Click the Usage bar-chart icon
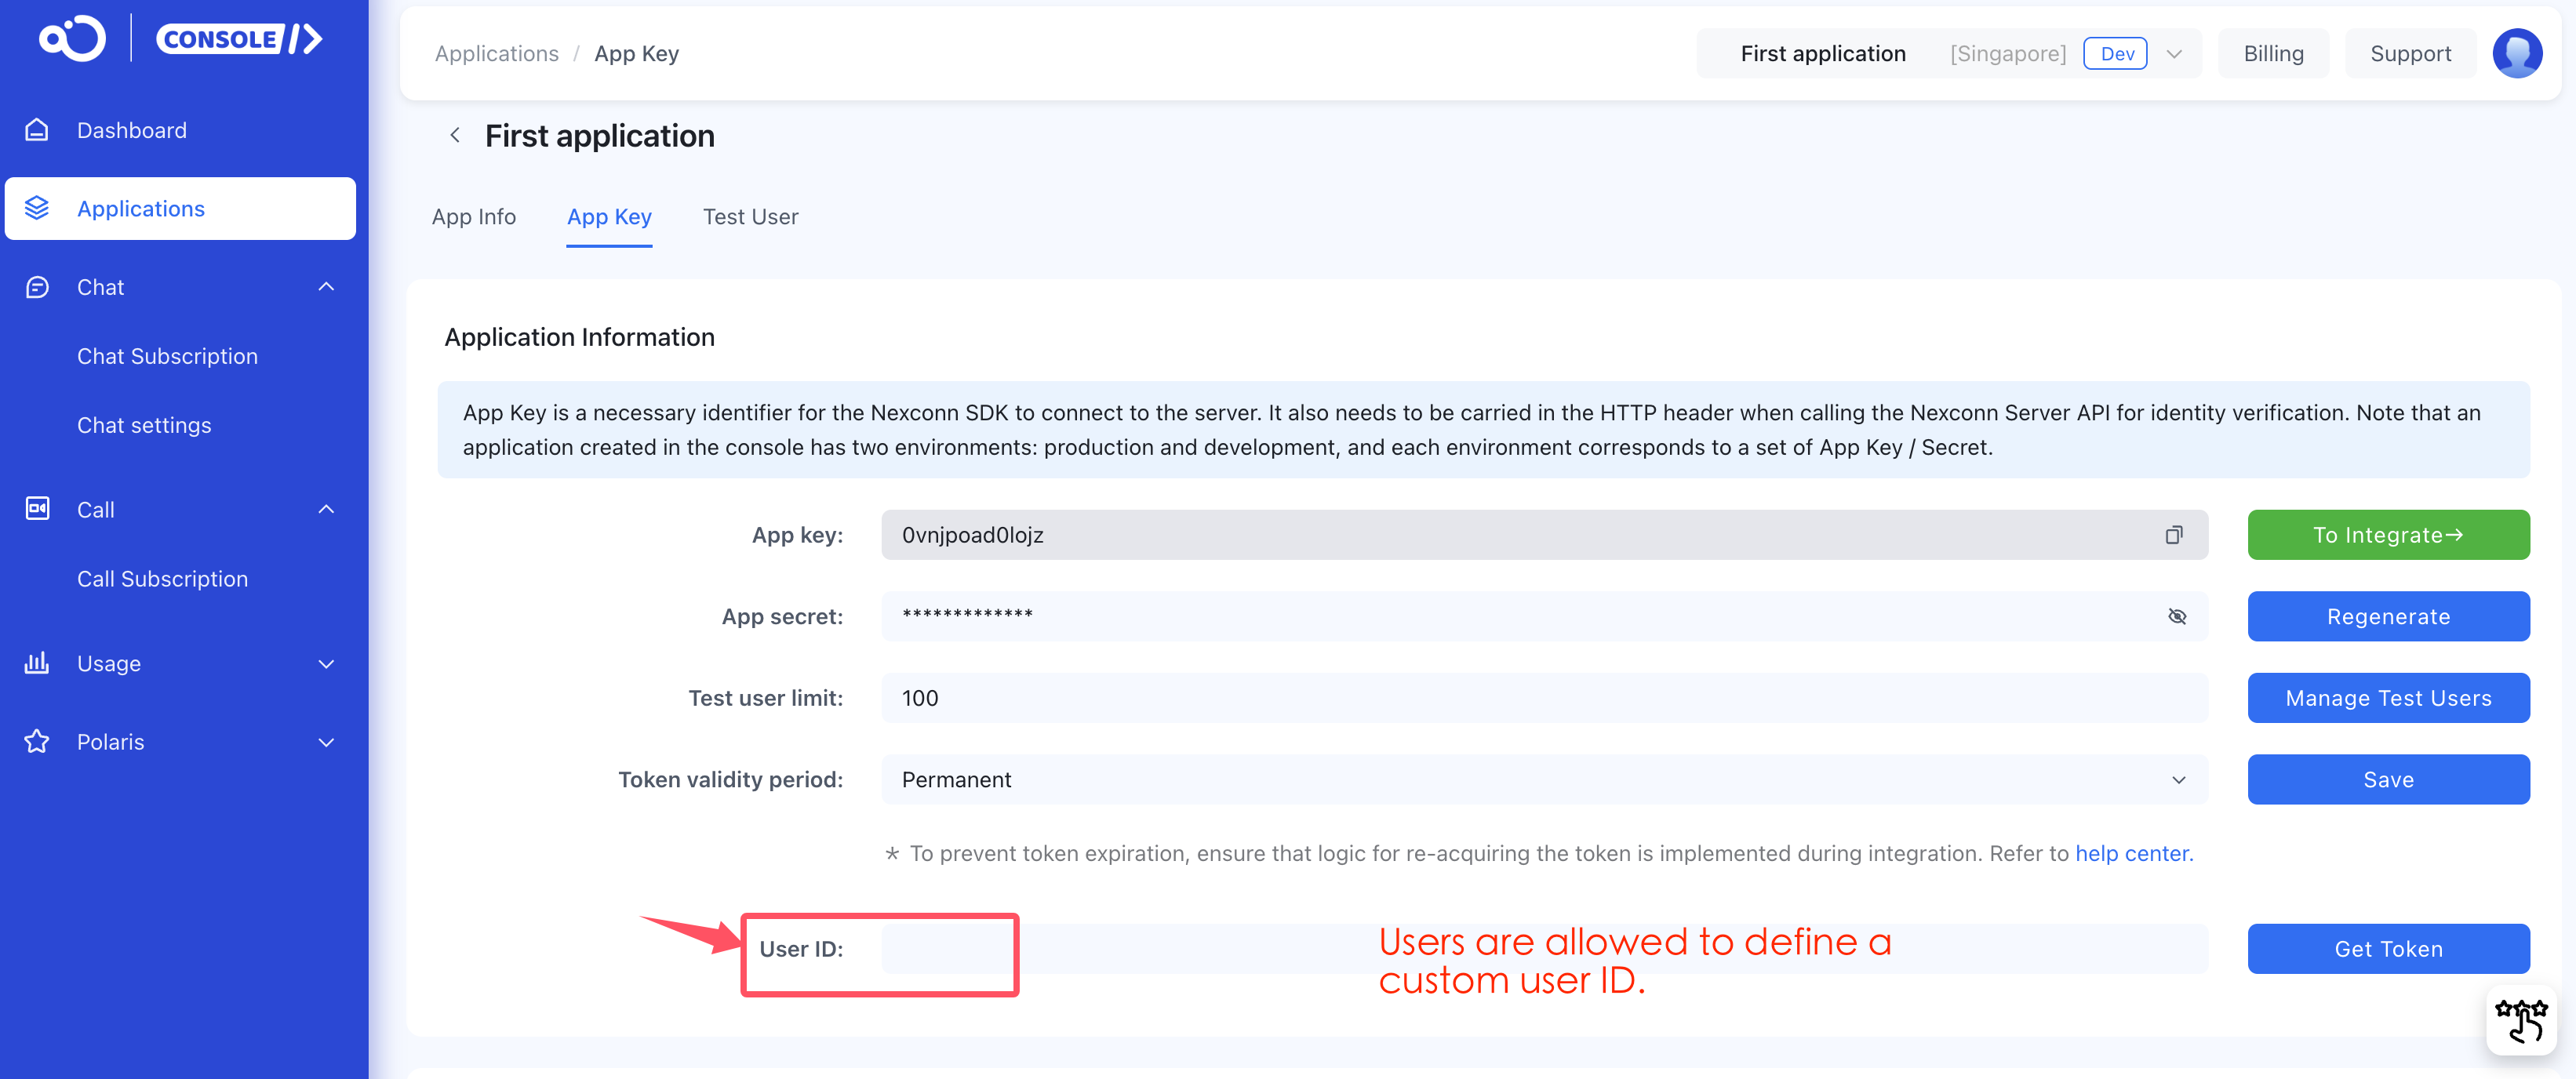Screen dimensions: 2576x1079 (x=37, y=663)
